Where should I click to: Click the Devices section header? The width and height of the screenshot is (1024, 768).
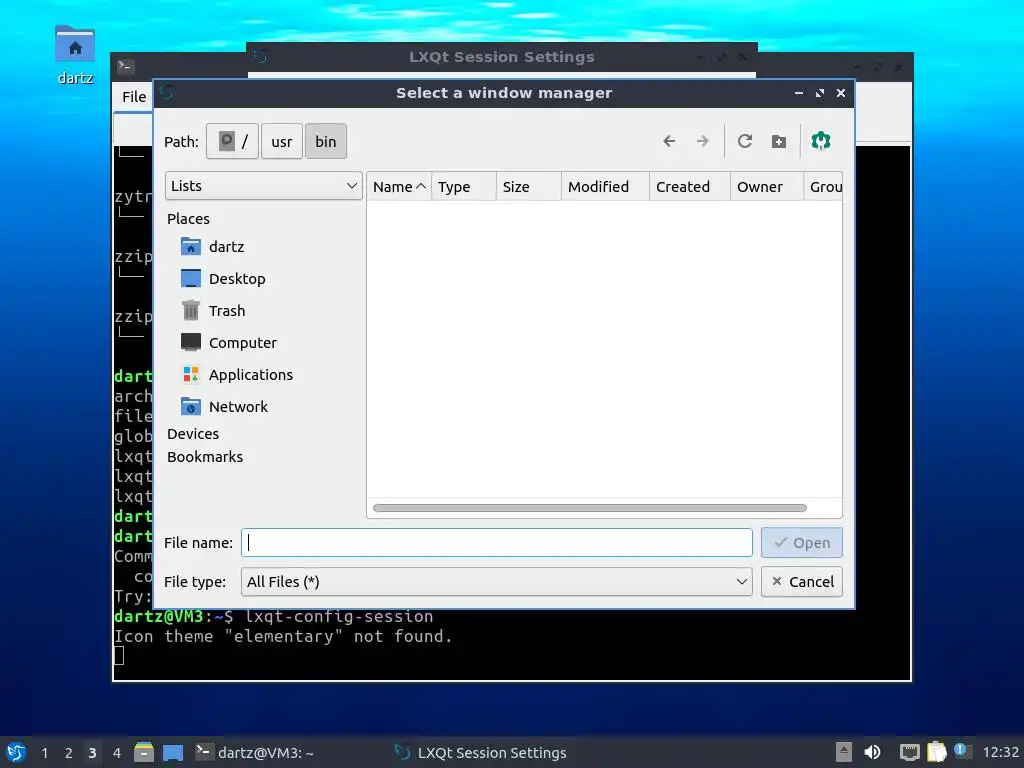click(193, 434)
